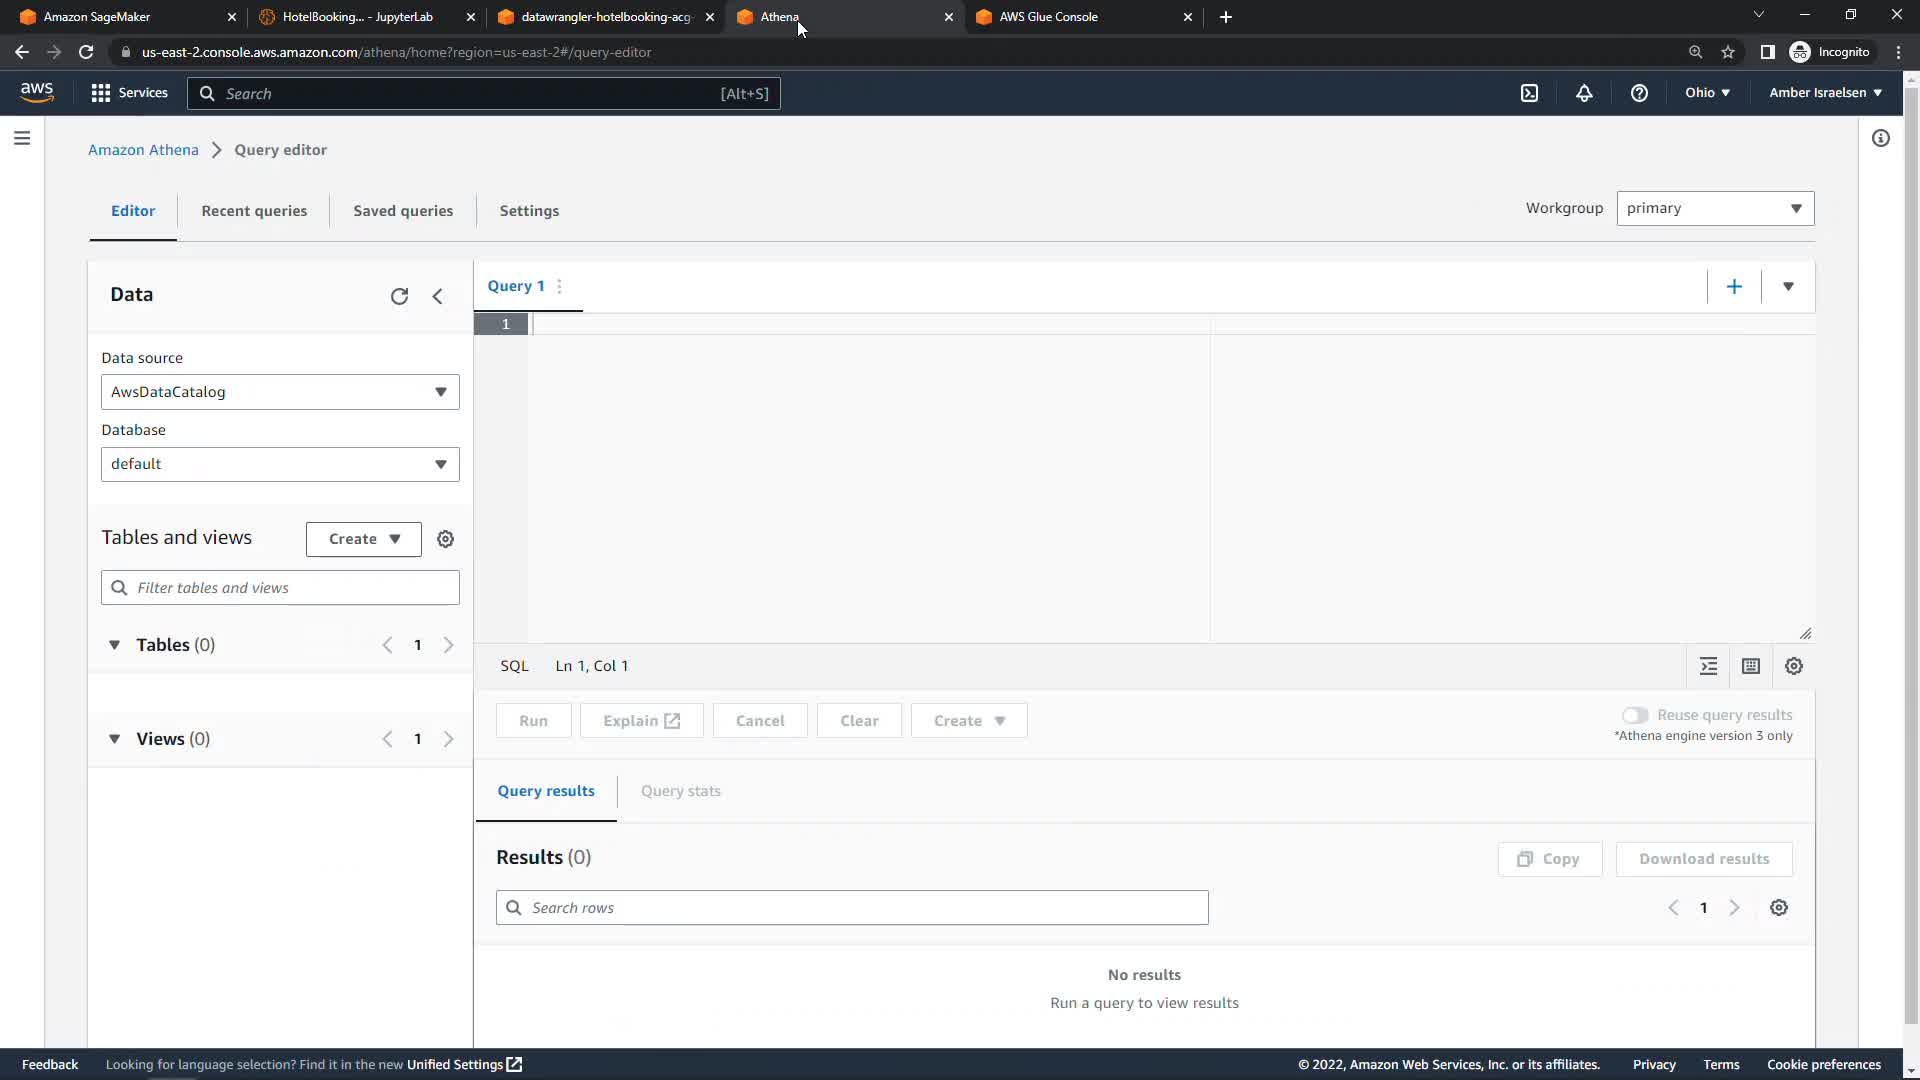Image resolution: width=1920 pixels, height=1080 pixels.
Task: Refresh the Data panel
Action: point(399,296)
